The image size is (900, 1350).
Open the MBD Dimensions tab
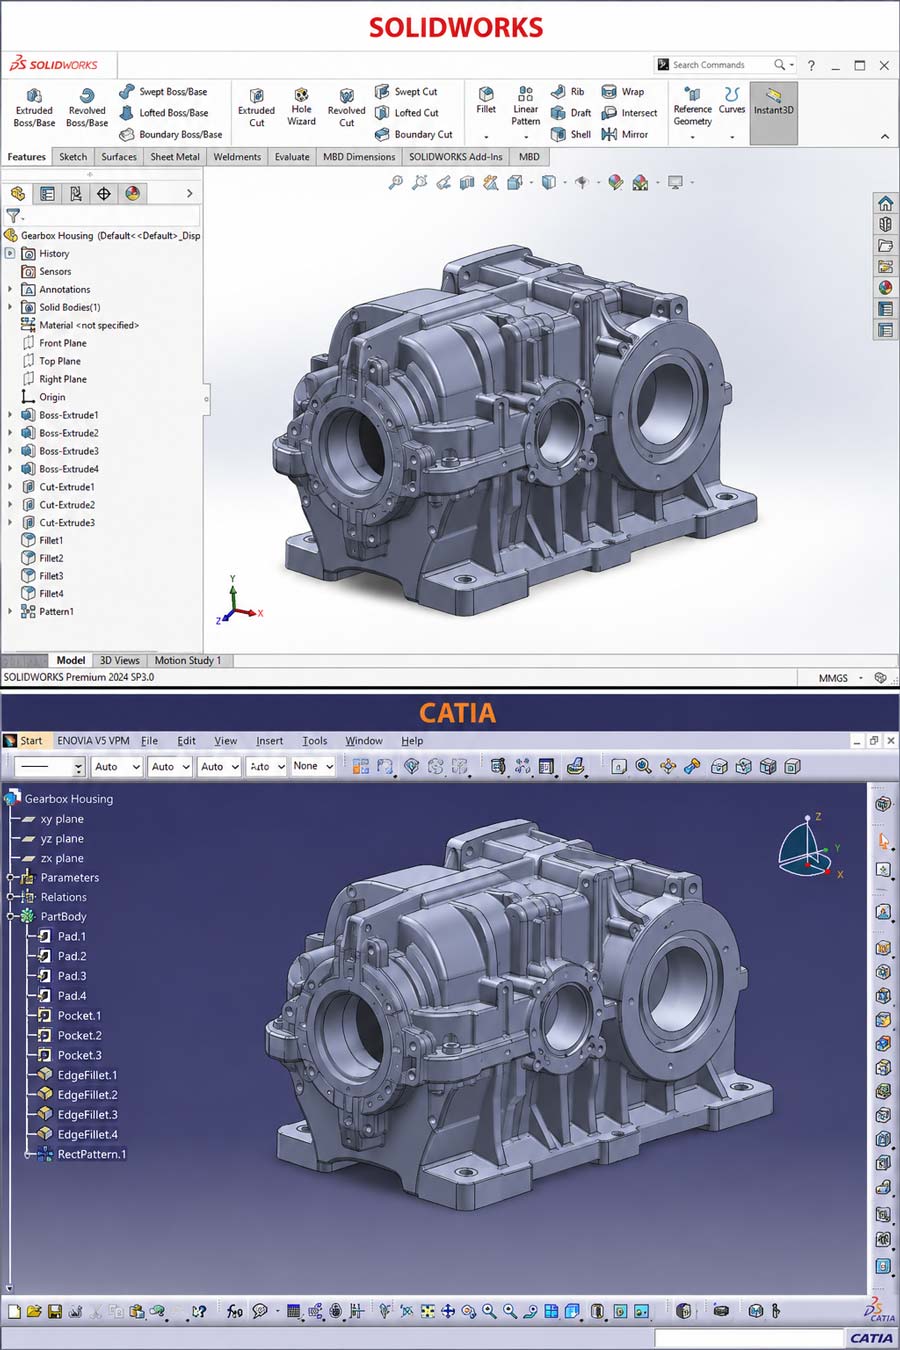pyautogui.click(x=359, y=157)
